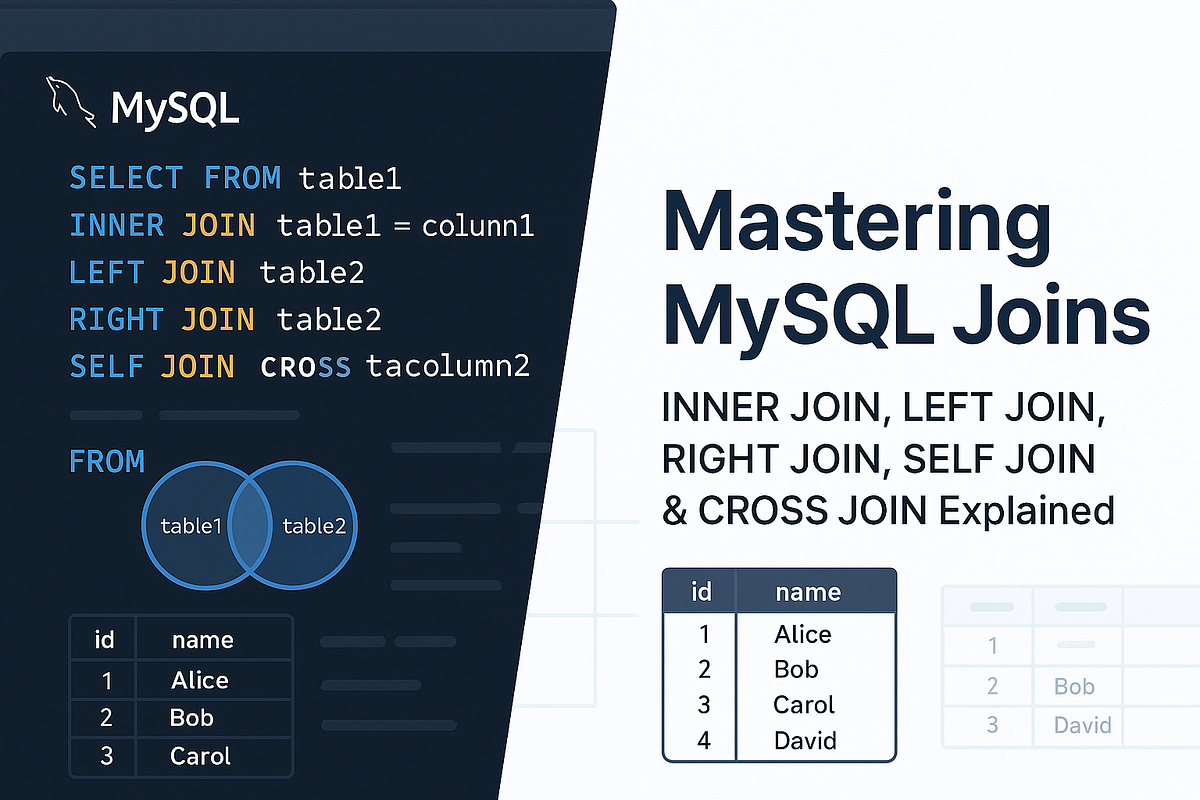Click id '4' in the white table
The image size is (1200, 800).
click(704, 741)
